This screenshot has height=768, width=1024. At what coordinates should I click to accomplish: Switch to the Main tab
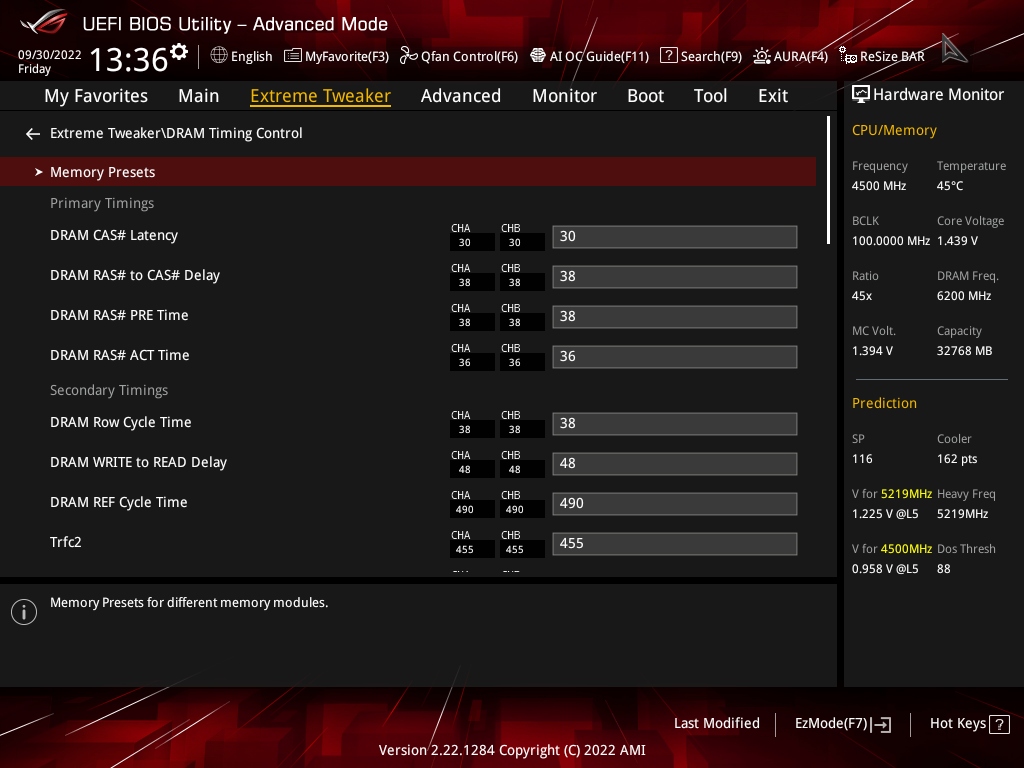[x=199, y=96]
